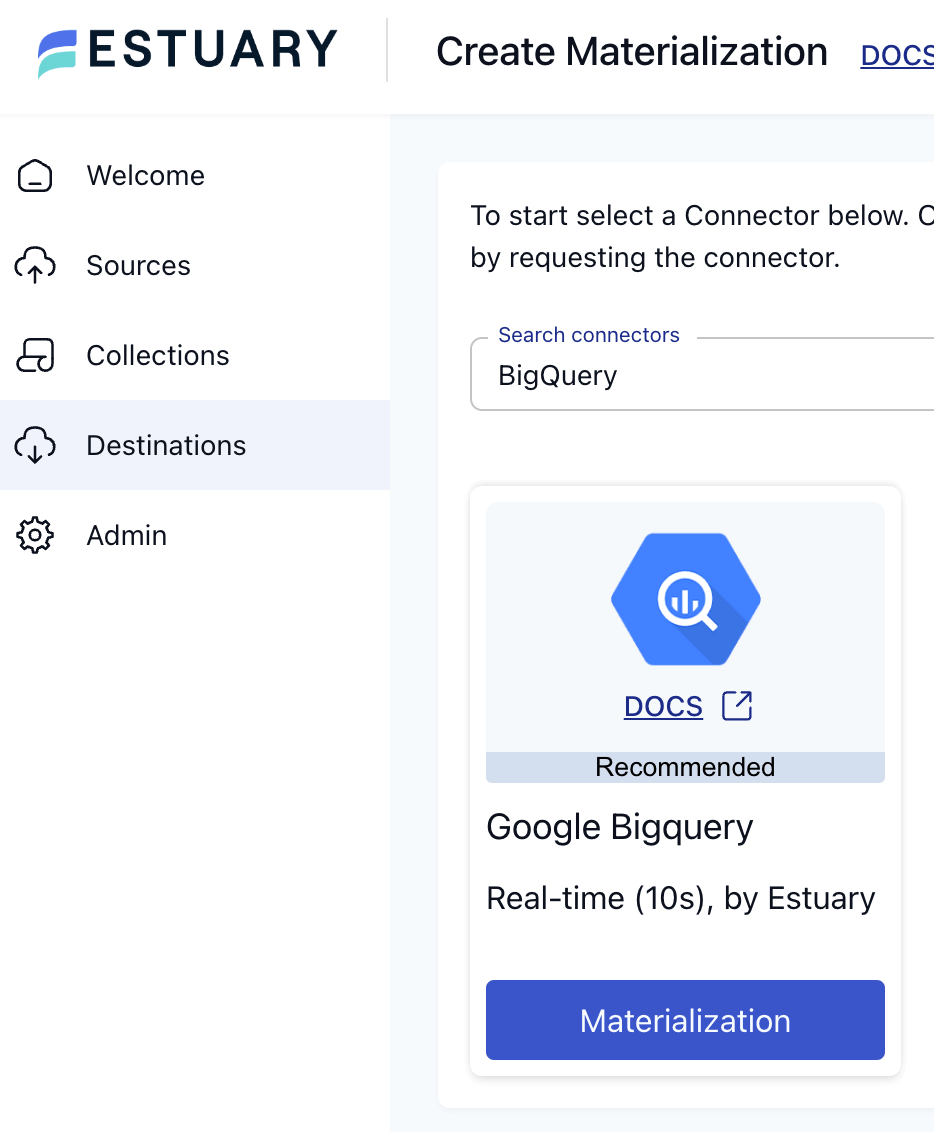Click the Google BigQuery hexagon connector logo
934x1132 pixels.
pos(685,597)
